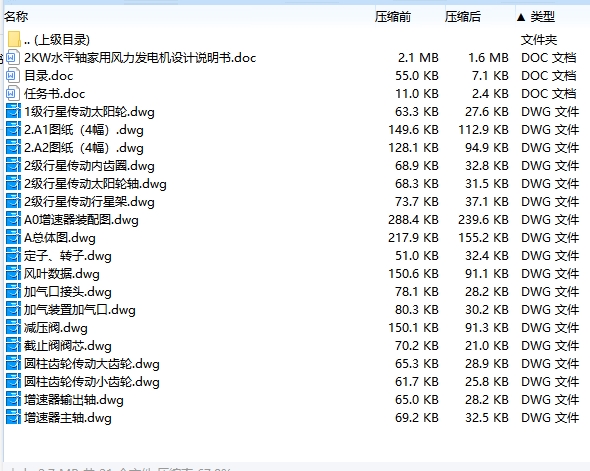590x471 pixels.
Task: Sort by the 类型 column header
Action: (542, 17)
